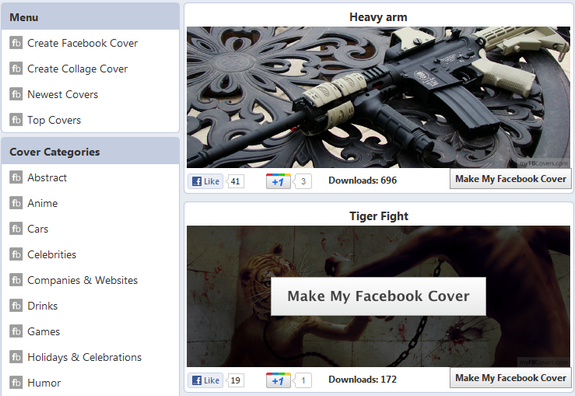
Task: Click Make My Facebook Cover under Tiger Fight
Action: (510, 378)
